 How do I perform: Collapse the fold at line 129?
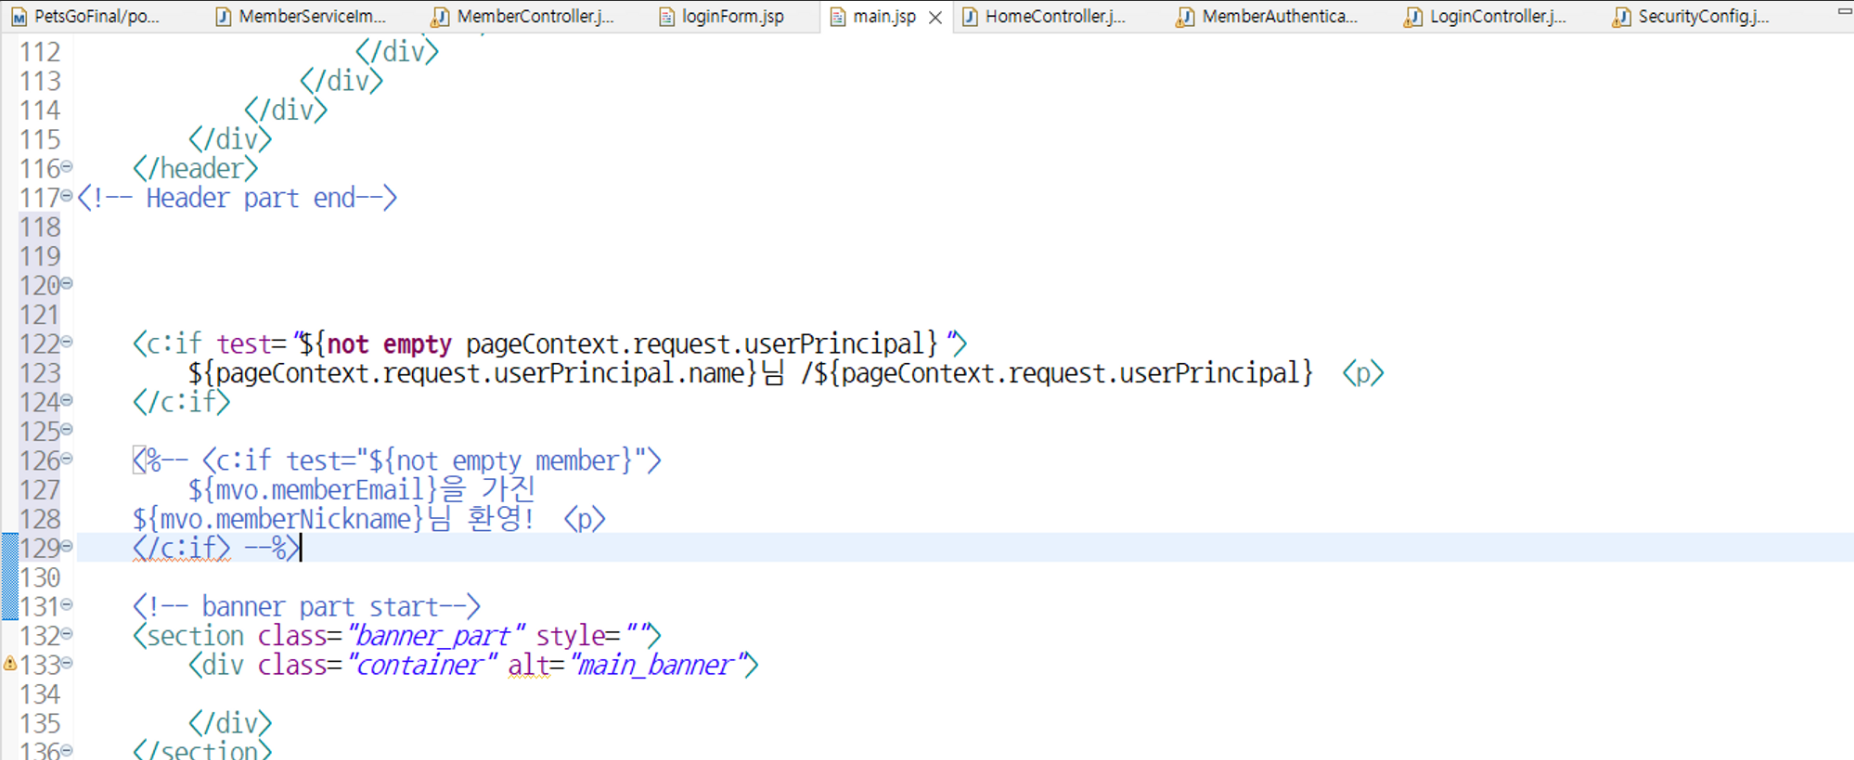(67, 546)
